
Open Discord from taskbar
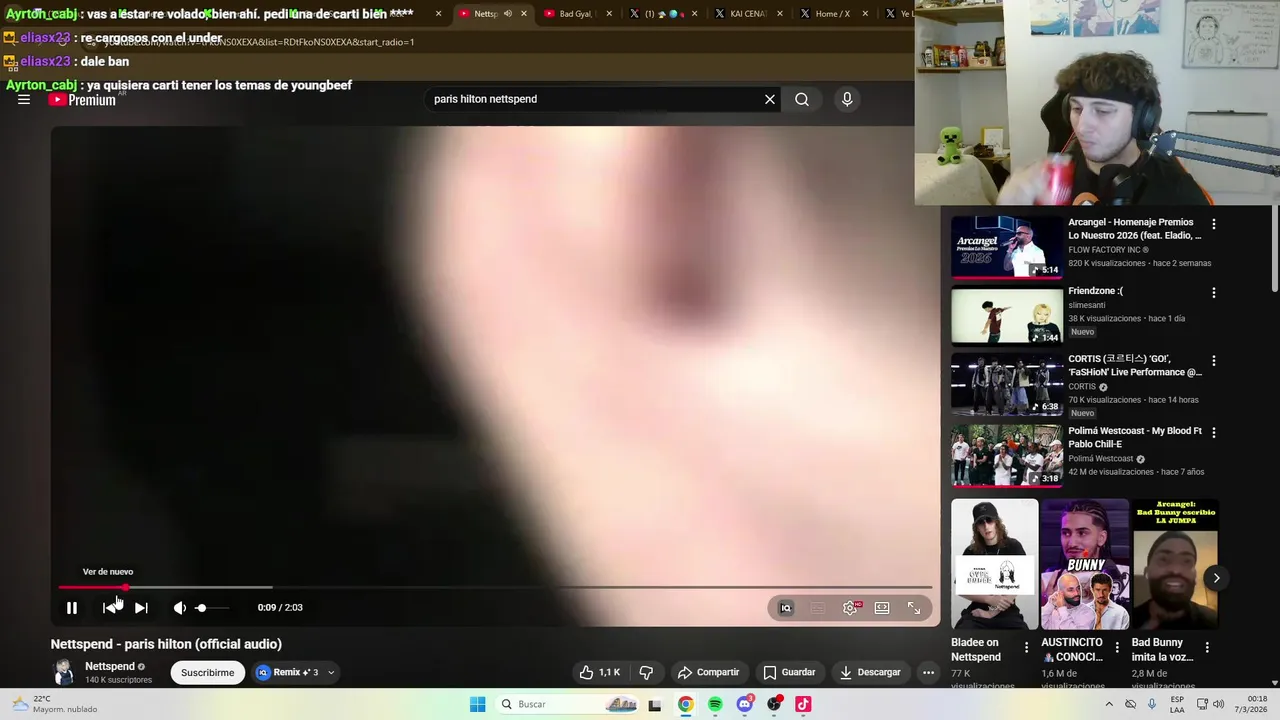click(x=744, y=704)
